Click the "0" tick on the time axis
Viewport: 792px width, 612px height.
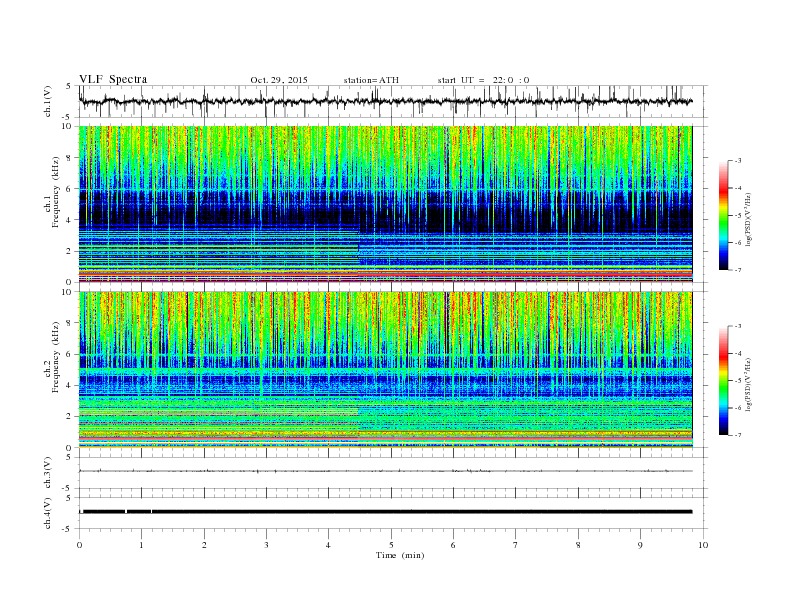click(79, 545)
